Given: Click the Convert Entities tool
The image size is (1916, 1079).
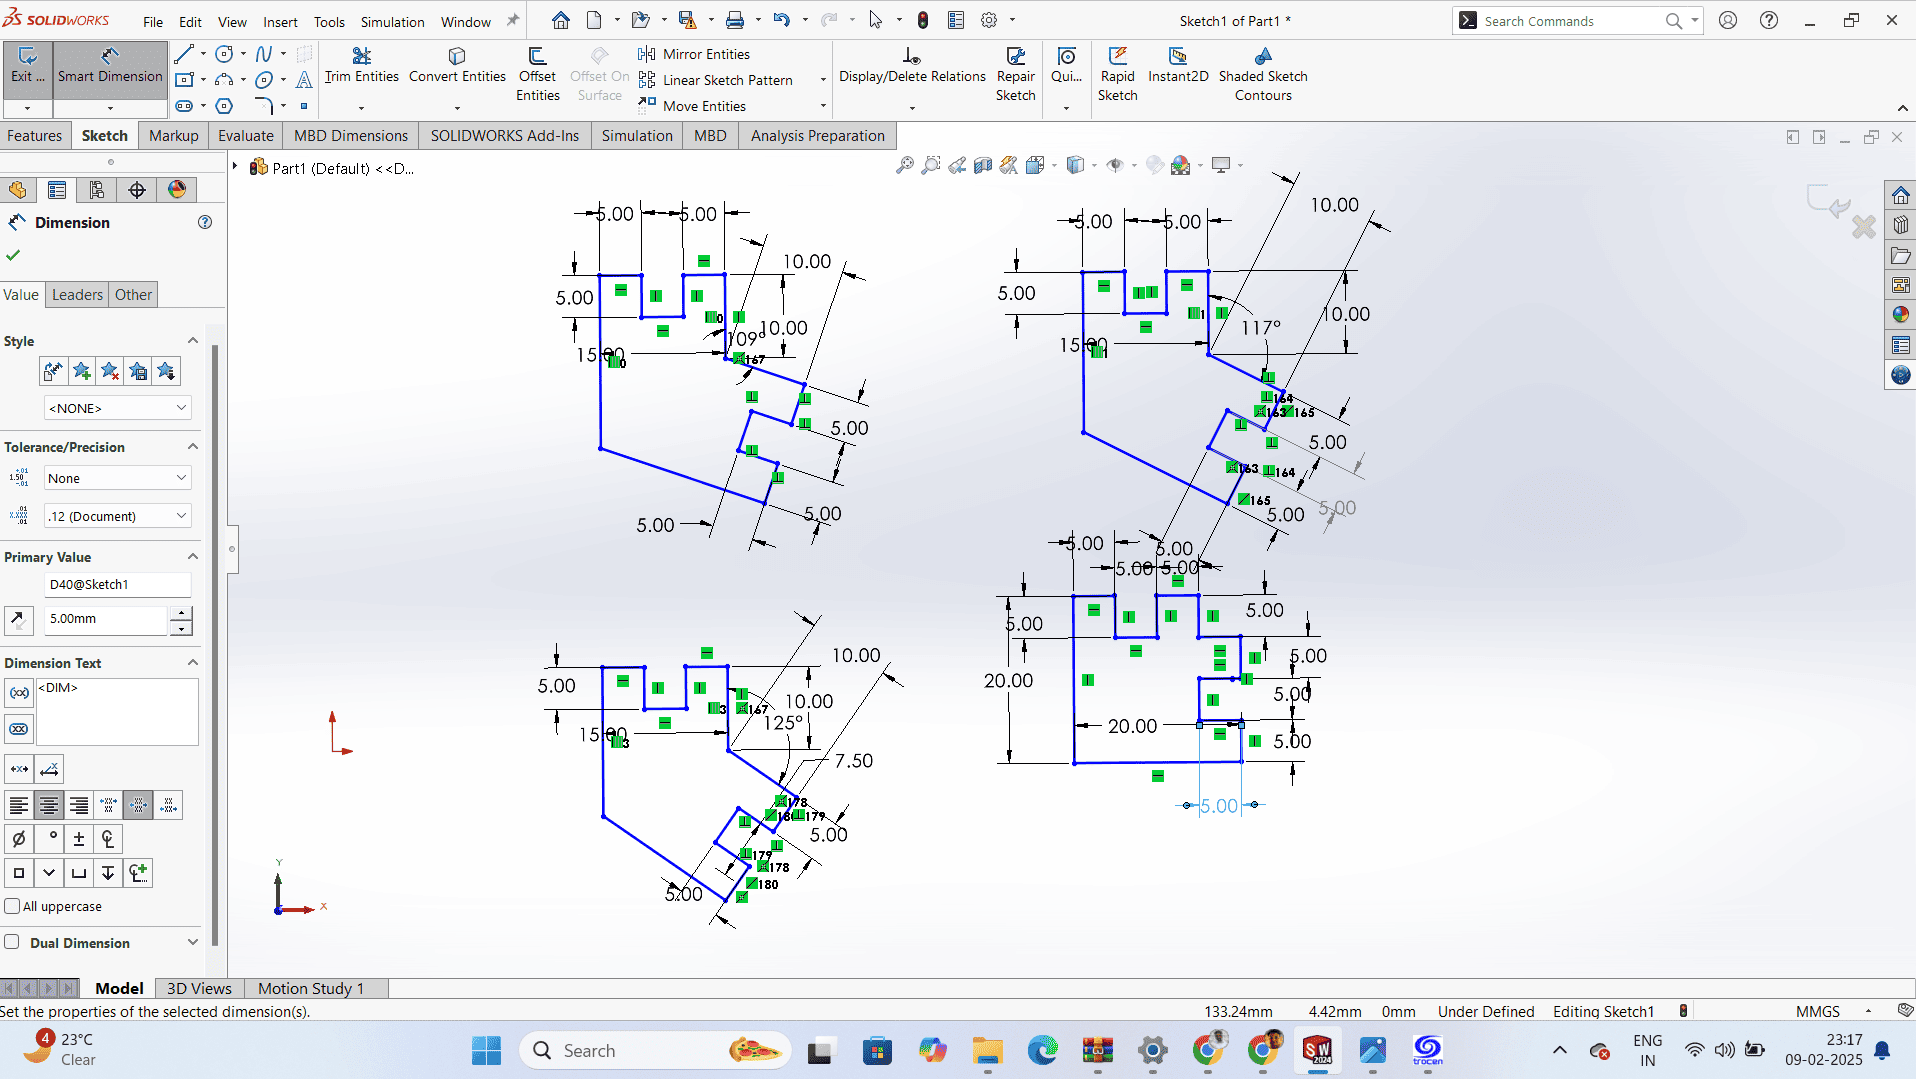Looking at the screenshot, I should click(x=457, y=65).
